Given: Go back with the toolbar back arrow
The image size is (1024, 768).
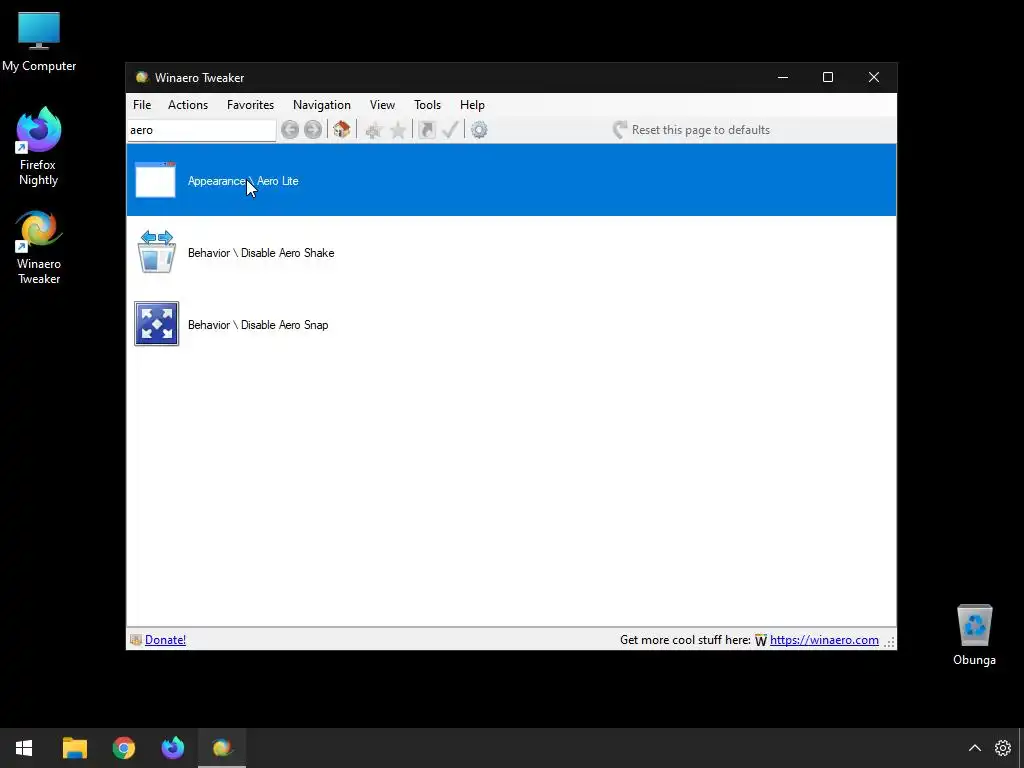Looking at the screenshot, I should [290, 129].
